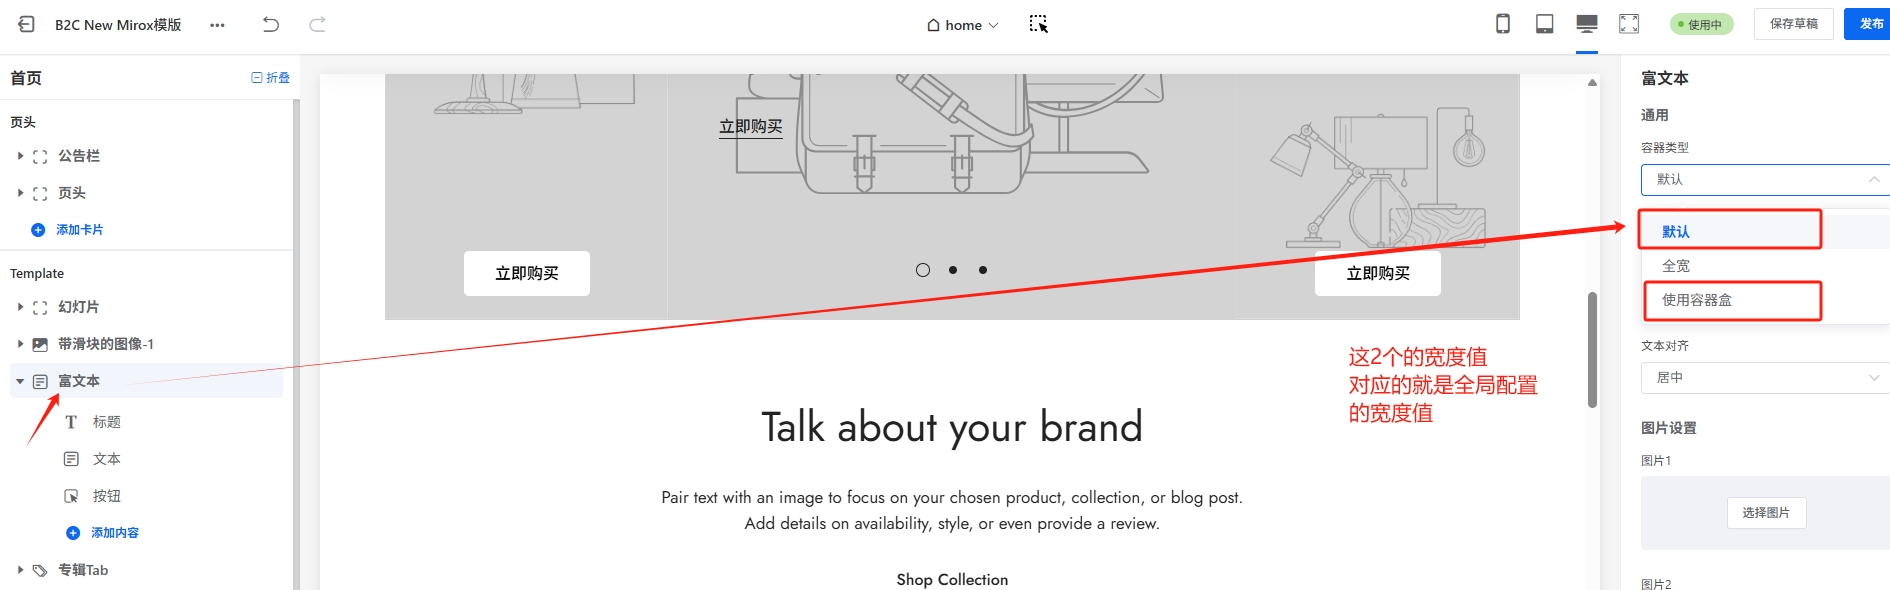Collapse the 富文本 section
Viewport: 1890px width, 590px height.
(x=20, y=381)
